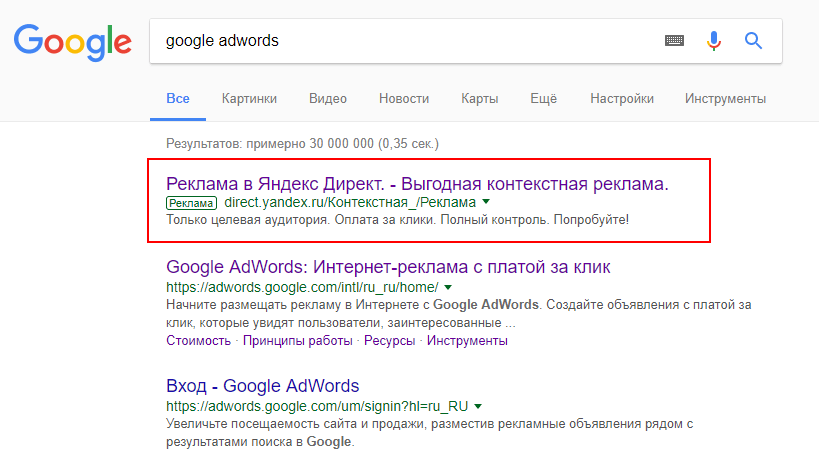Screen dimensions: 819x476
Task: Open the Ещё more menu
Action: pos(544,99)
